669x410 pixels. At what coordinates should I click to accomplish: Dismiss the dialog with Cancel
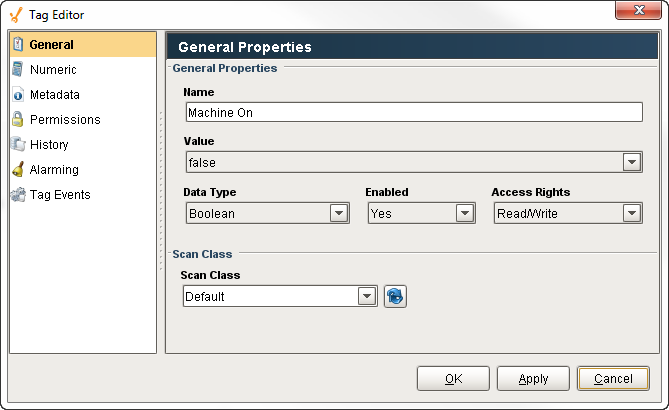[613, 378]
